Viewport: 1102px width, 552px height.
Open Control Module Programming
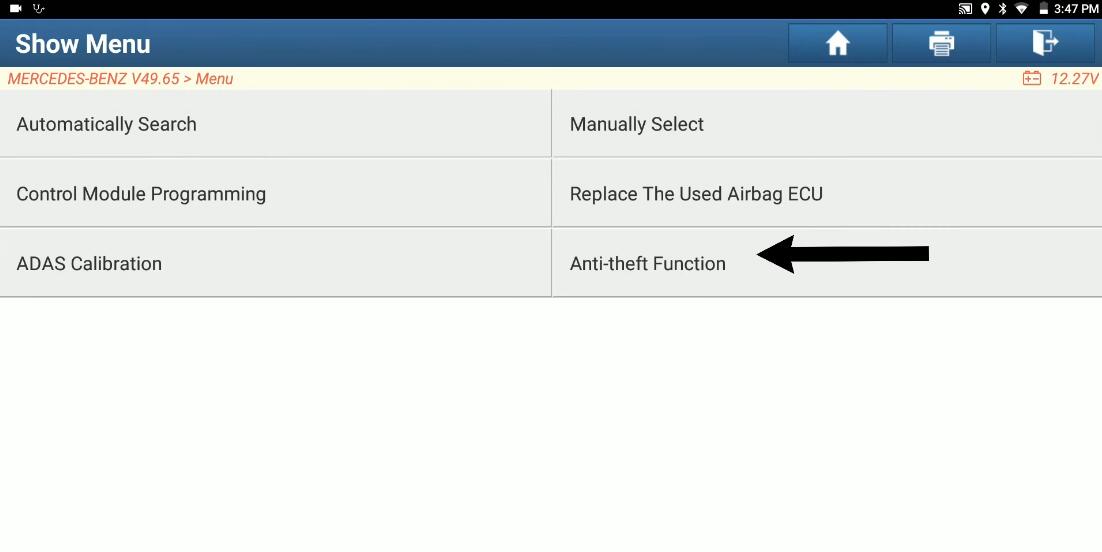(276, 193)
